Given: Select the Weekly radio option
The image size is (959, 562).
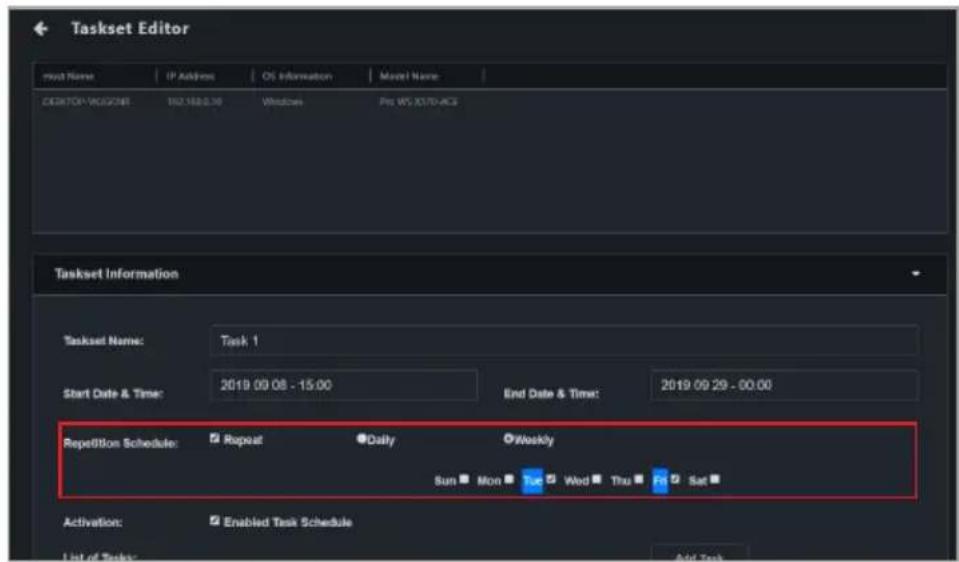Looking at the screenshot, I should [508, 438].
